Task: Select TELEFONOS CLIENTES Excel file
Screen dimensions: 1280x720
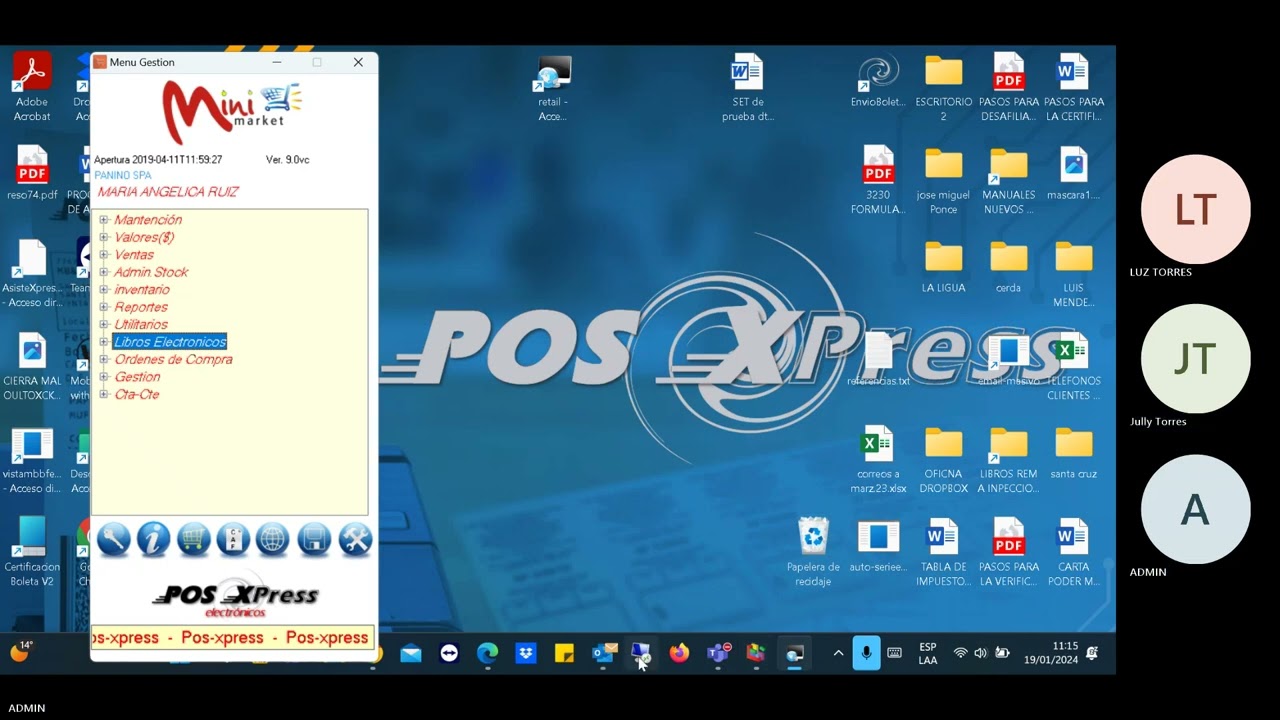Action: (x=1073, y=367)
